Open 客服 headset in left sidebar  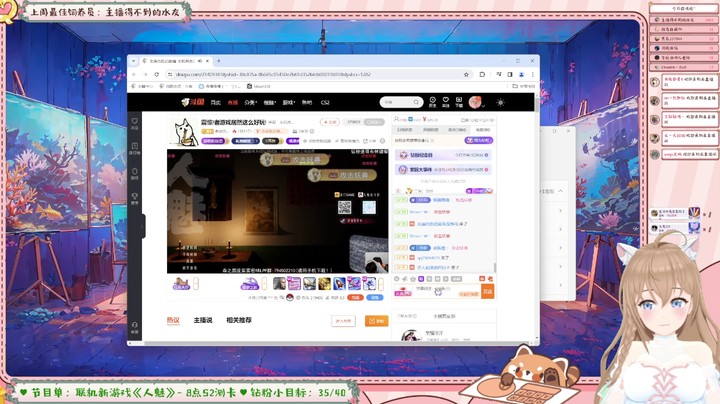[135, 327]
